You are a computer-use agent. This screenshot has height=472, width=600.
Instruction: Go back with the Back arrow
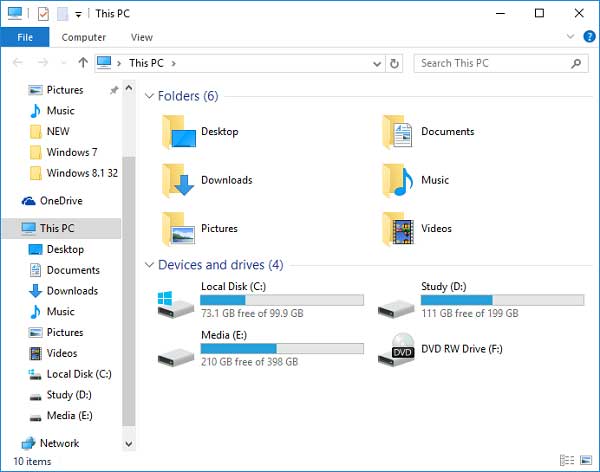tap(18, 62)
